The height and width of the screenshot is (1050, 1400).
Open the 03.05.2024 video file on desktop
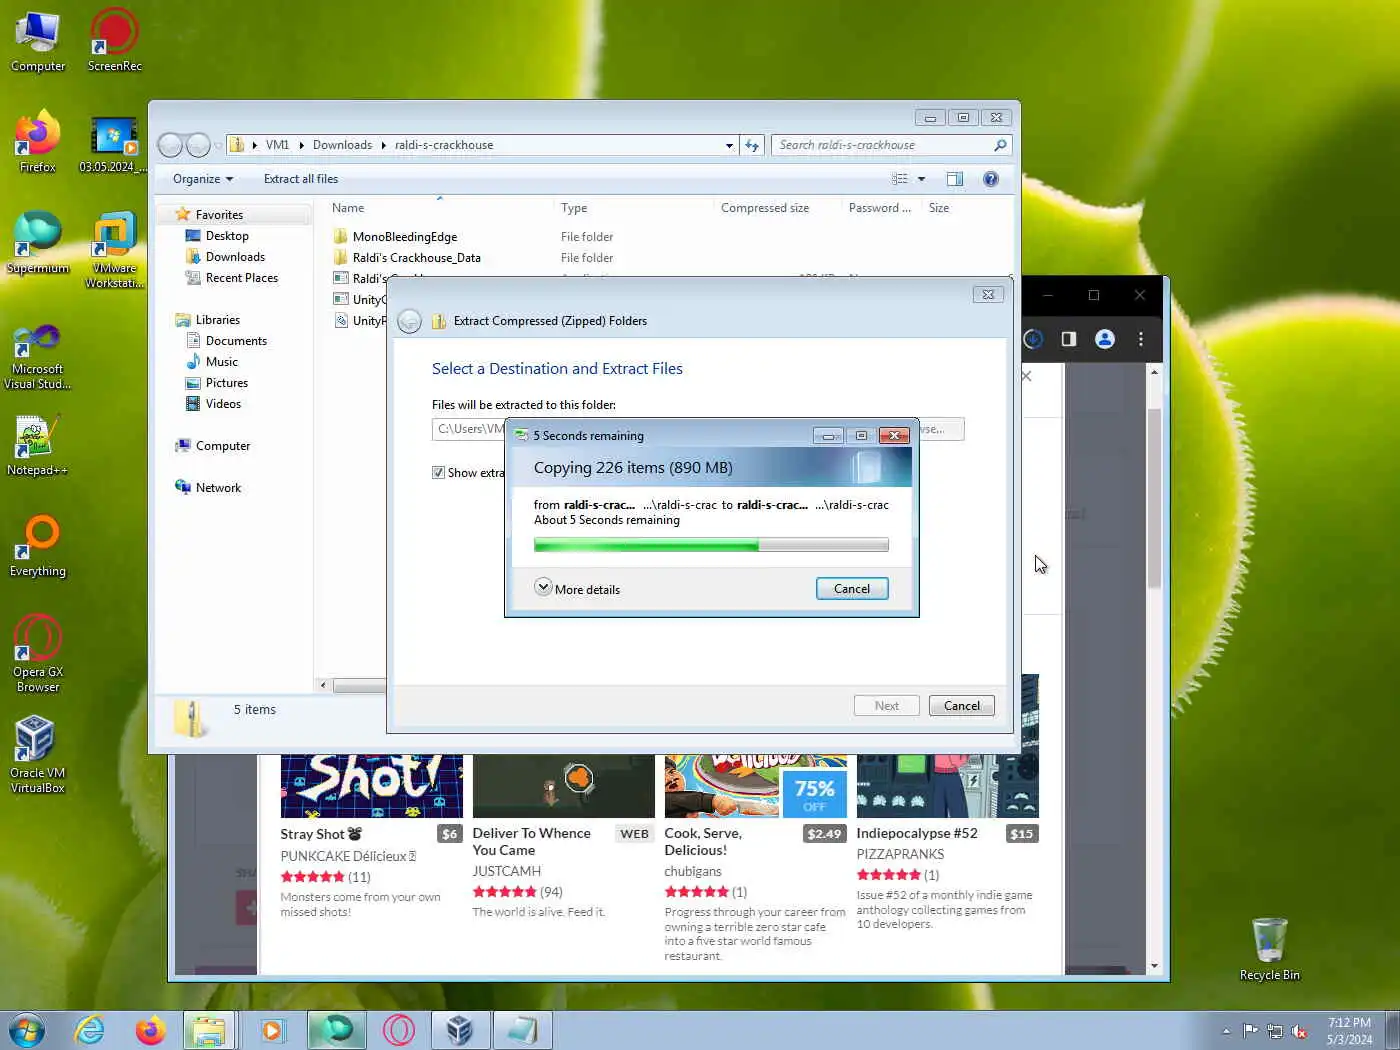[x=113, y=144]
